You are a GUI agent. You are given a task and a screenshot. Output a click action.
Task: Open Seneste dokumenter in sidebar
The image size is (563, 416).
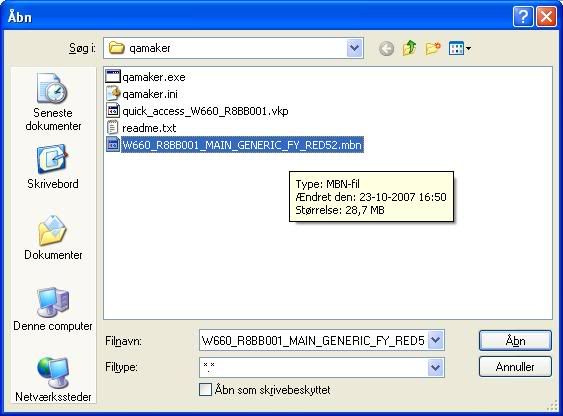(53, 102)
